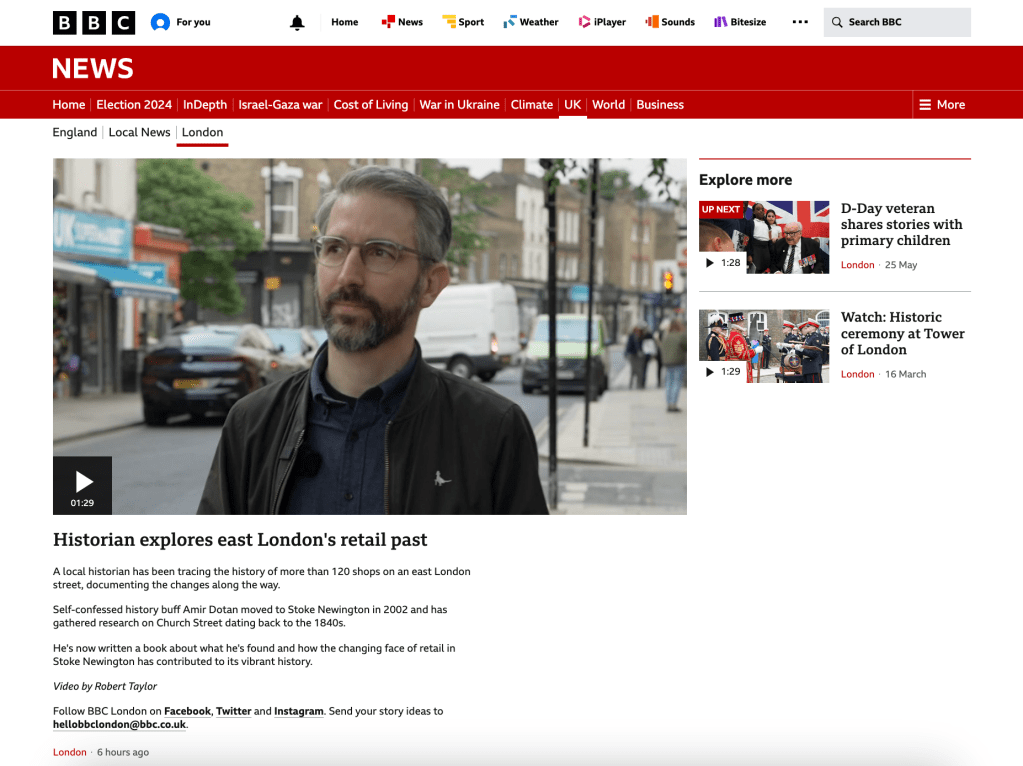Viewport: 1023px width, 766px height.
Task: Switch to the World news section
Action: pos(608,105)
